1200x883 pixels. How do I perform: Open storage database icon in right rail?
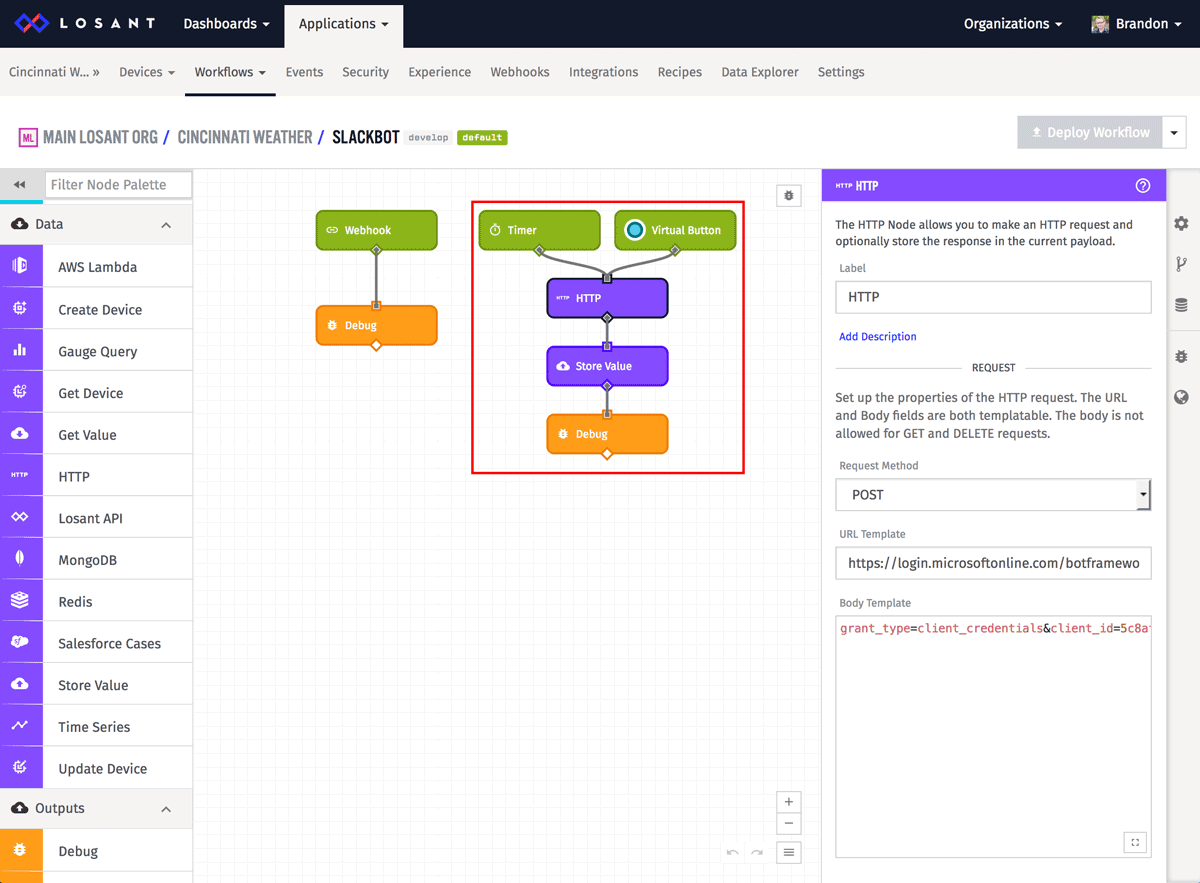click(x=1181, y=306)
